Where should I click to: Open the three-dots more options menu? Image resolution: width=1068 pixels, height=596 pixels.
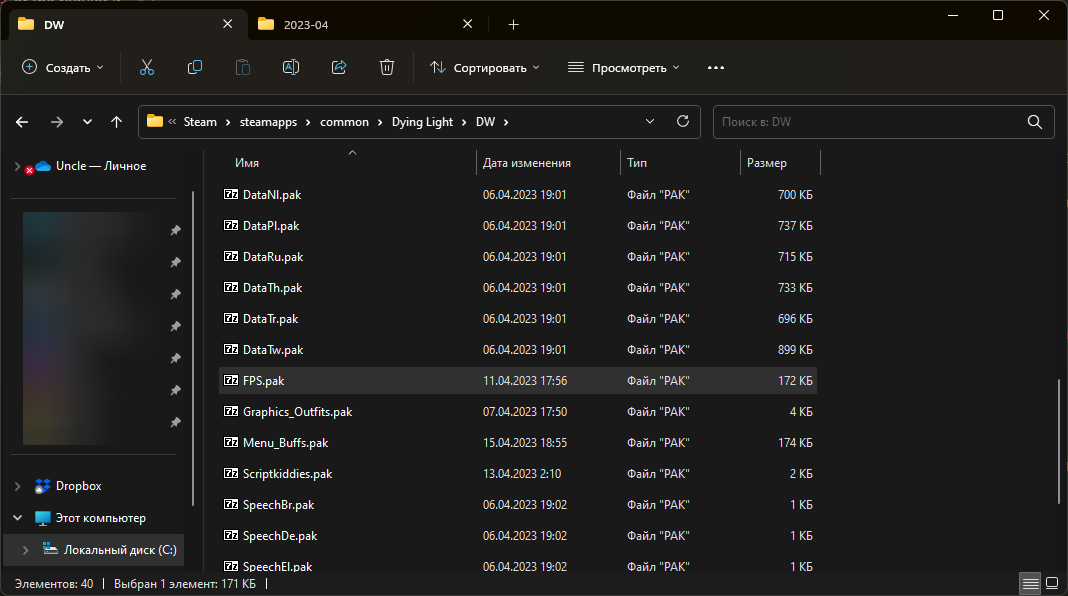[x=716, y=67]
